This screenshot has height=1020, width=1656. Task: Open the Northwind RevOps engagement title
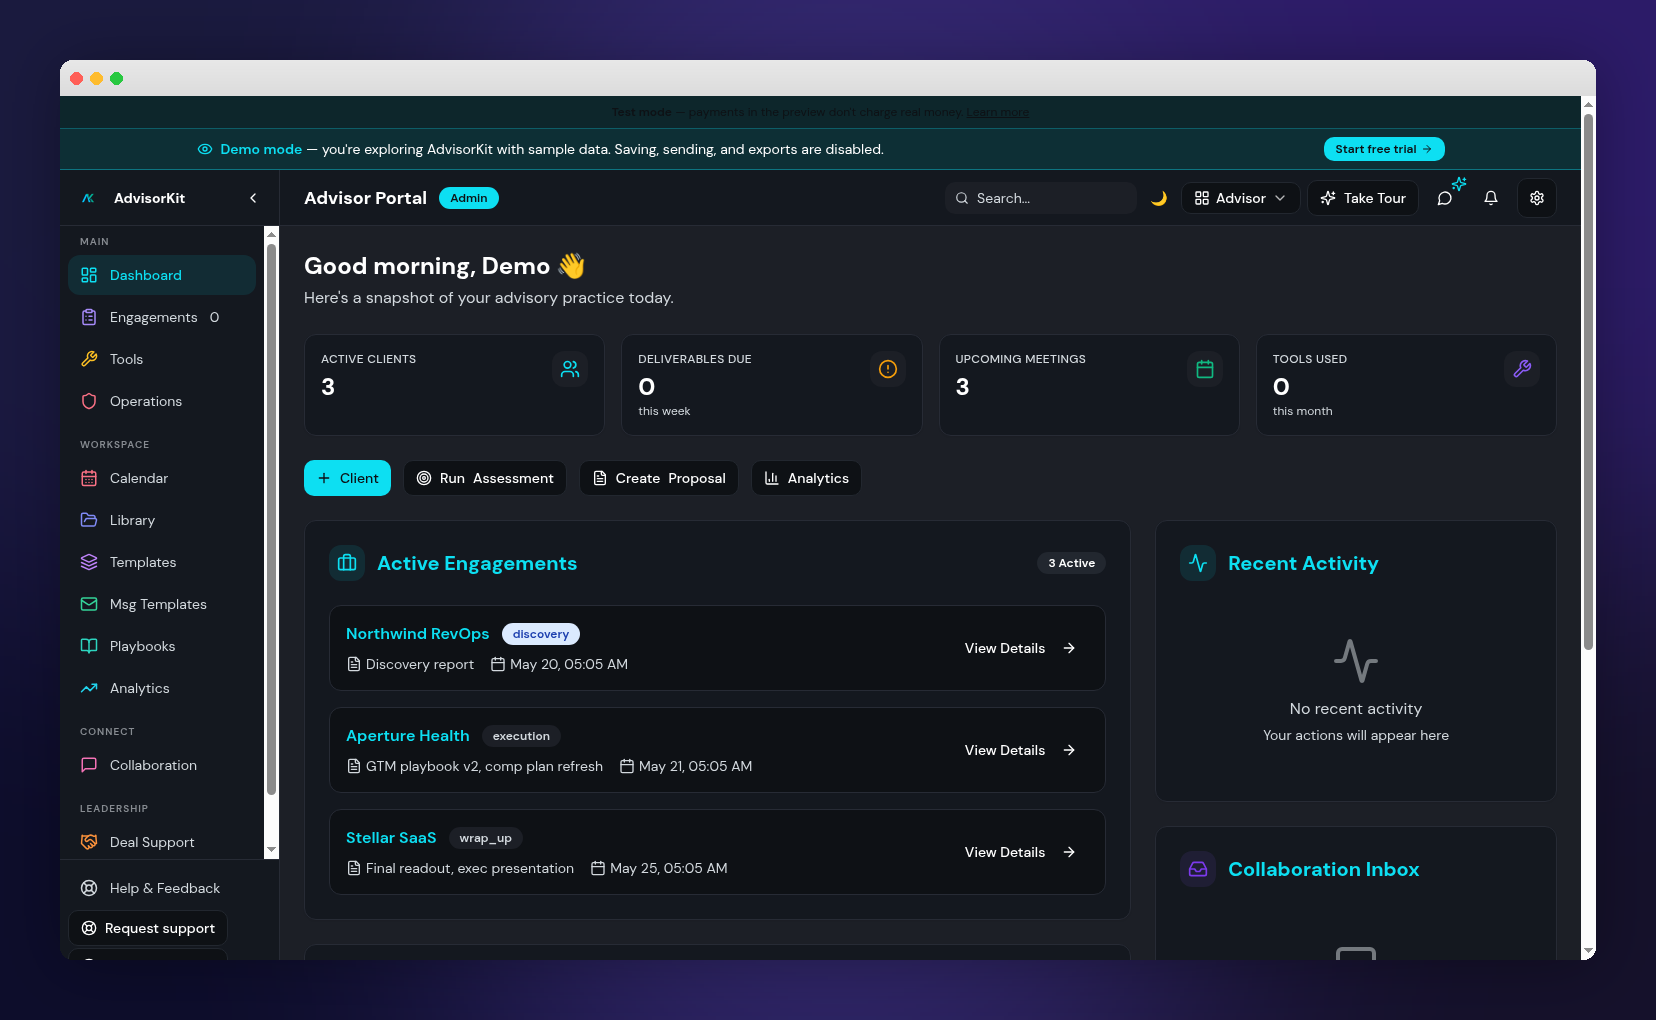[418, 634]
